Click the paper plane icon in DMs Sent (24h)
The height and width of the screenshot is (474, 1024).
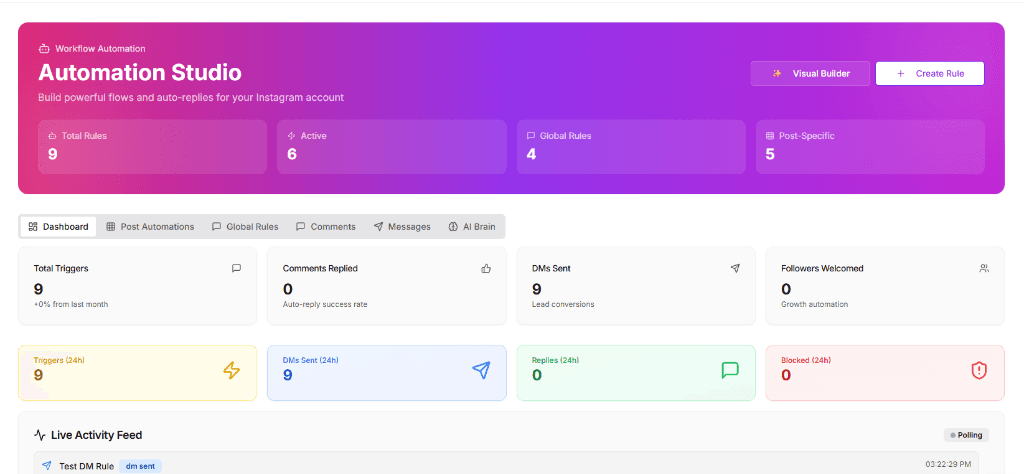481,370
